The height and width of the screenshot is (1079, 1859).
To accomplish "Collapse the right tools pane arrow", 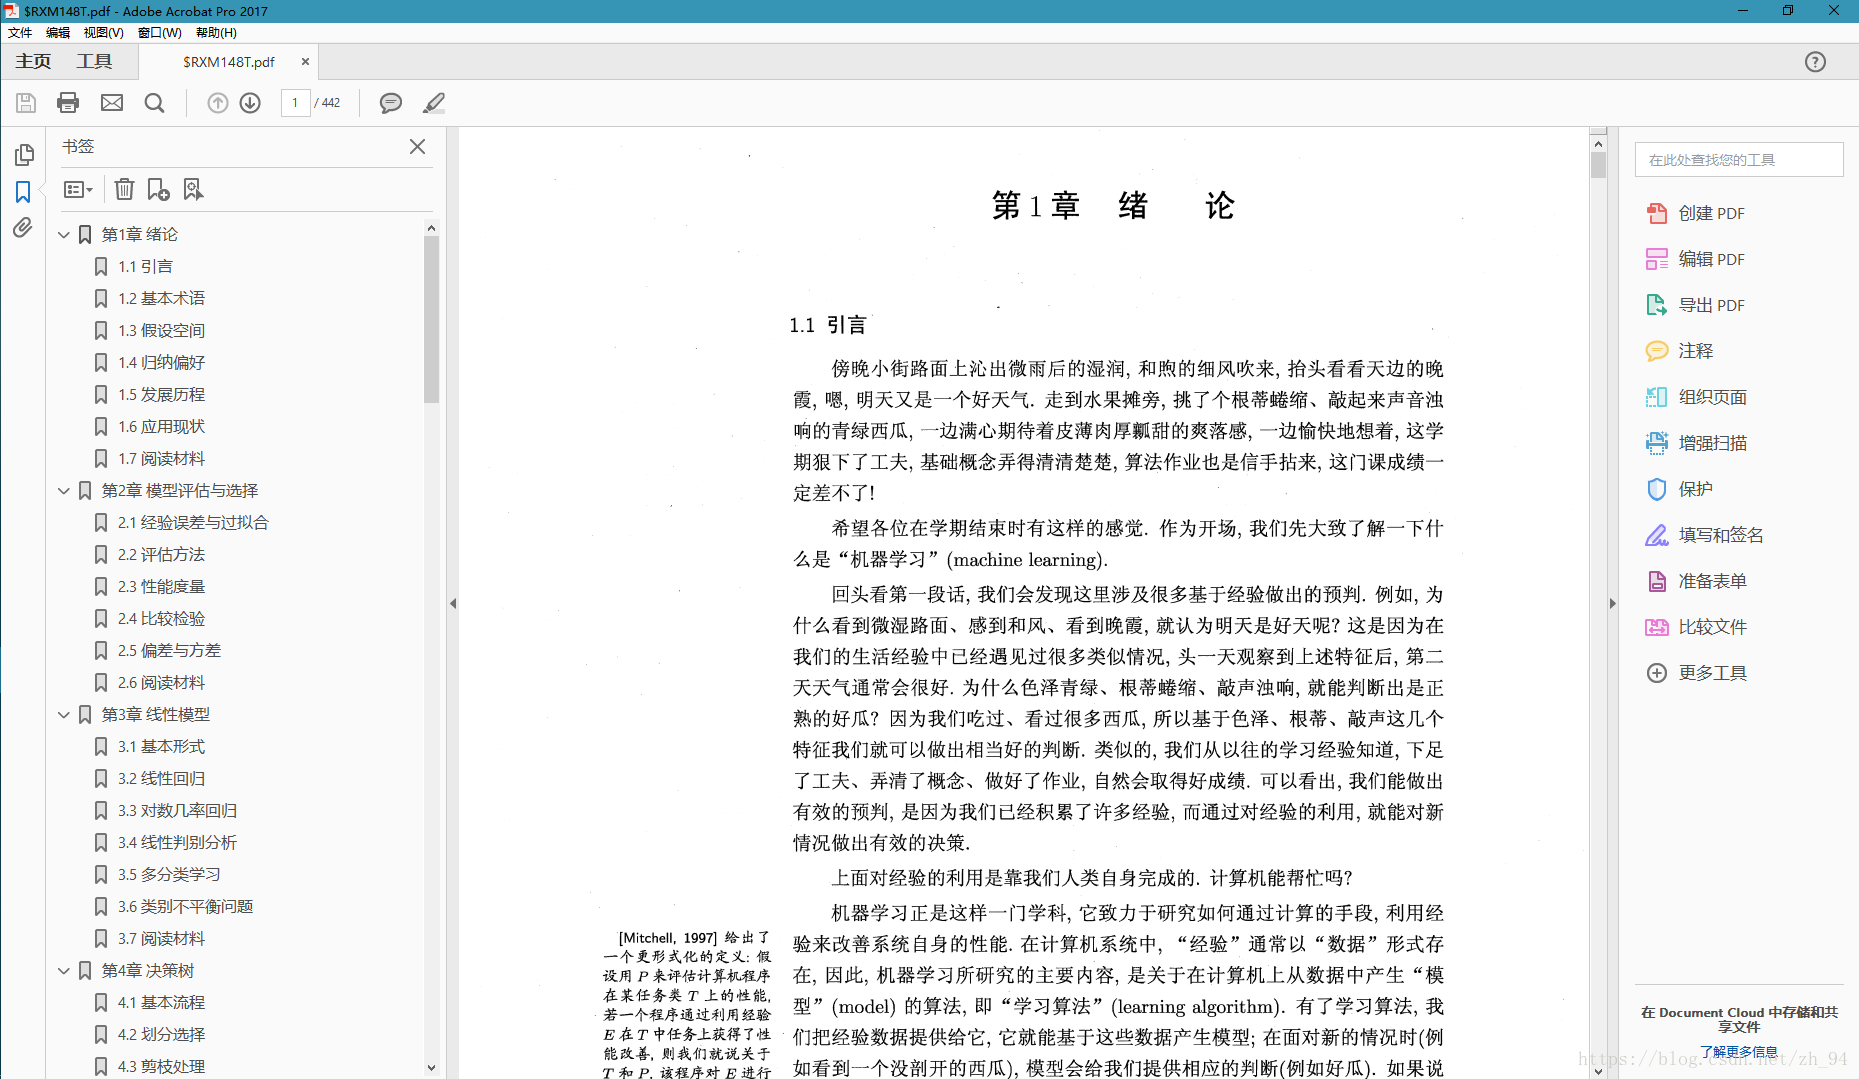I will click(x=1612, y=603).
